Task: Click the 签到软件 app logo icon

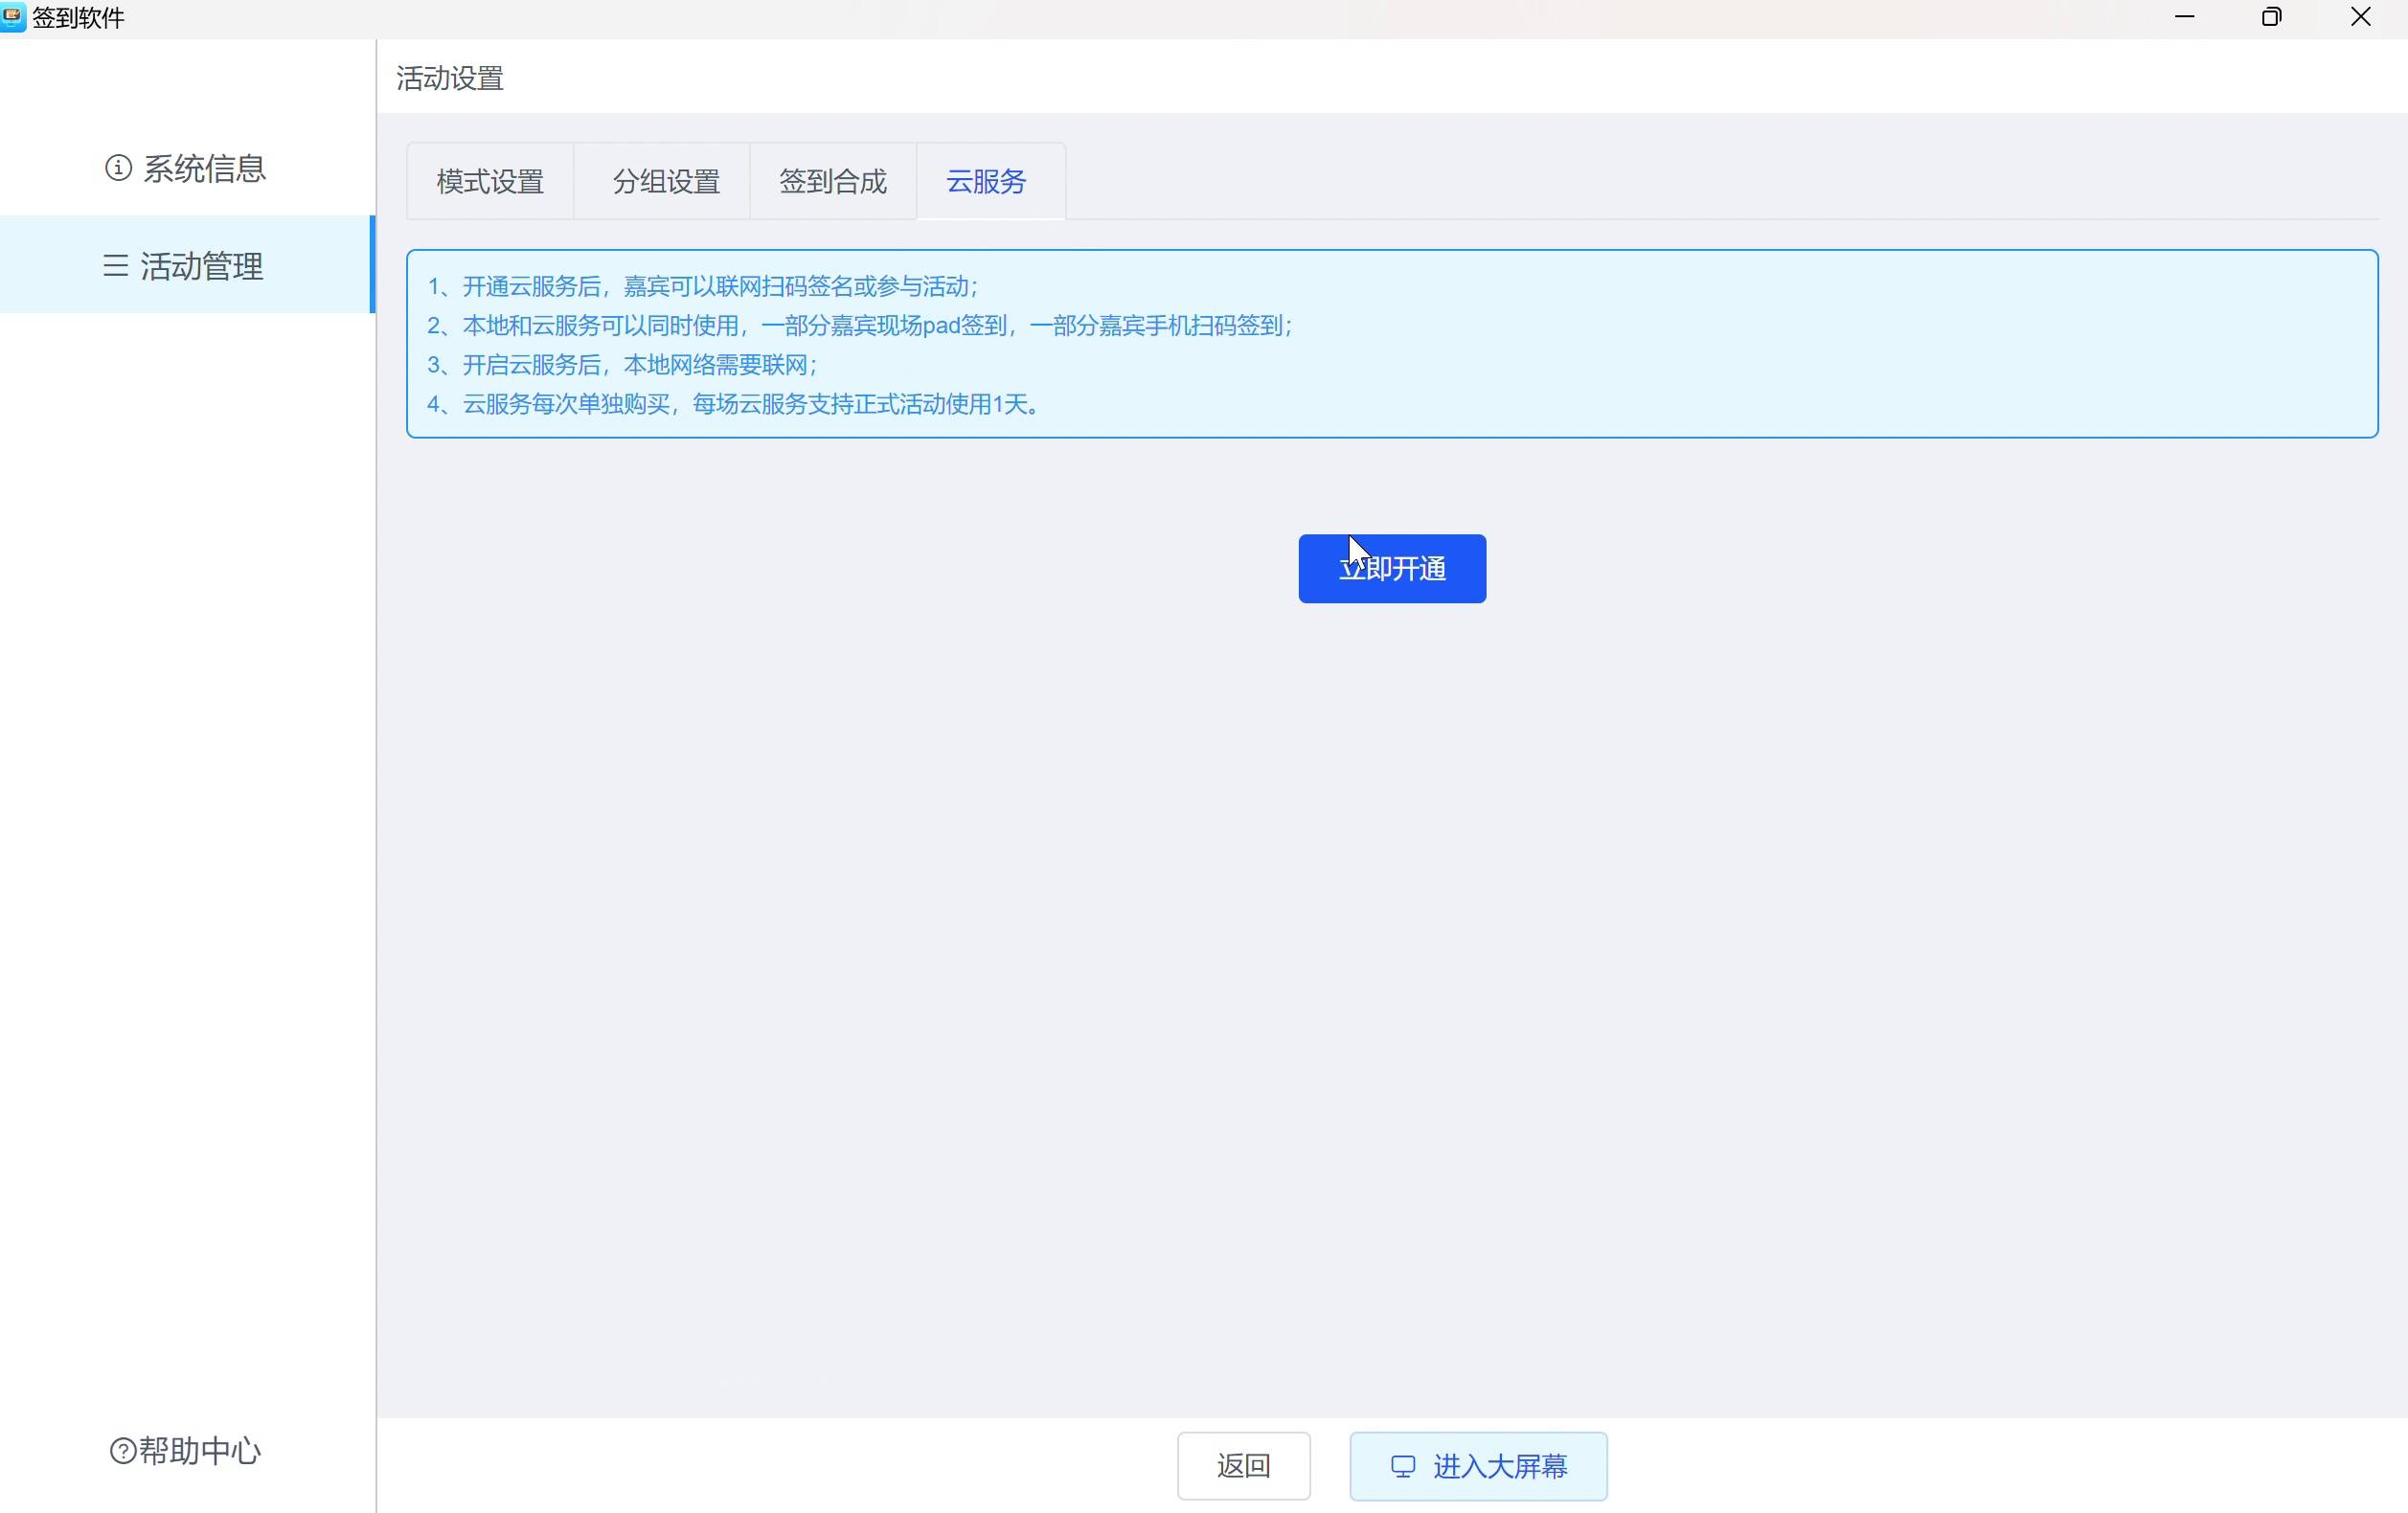Action: (13, 17)
